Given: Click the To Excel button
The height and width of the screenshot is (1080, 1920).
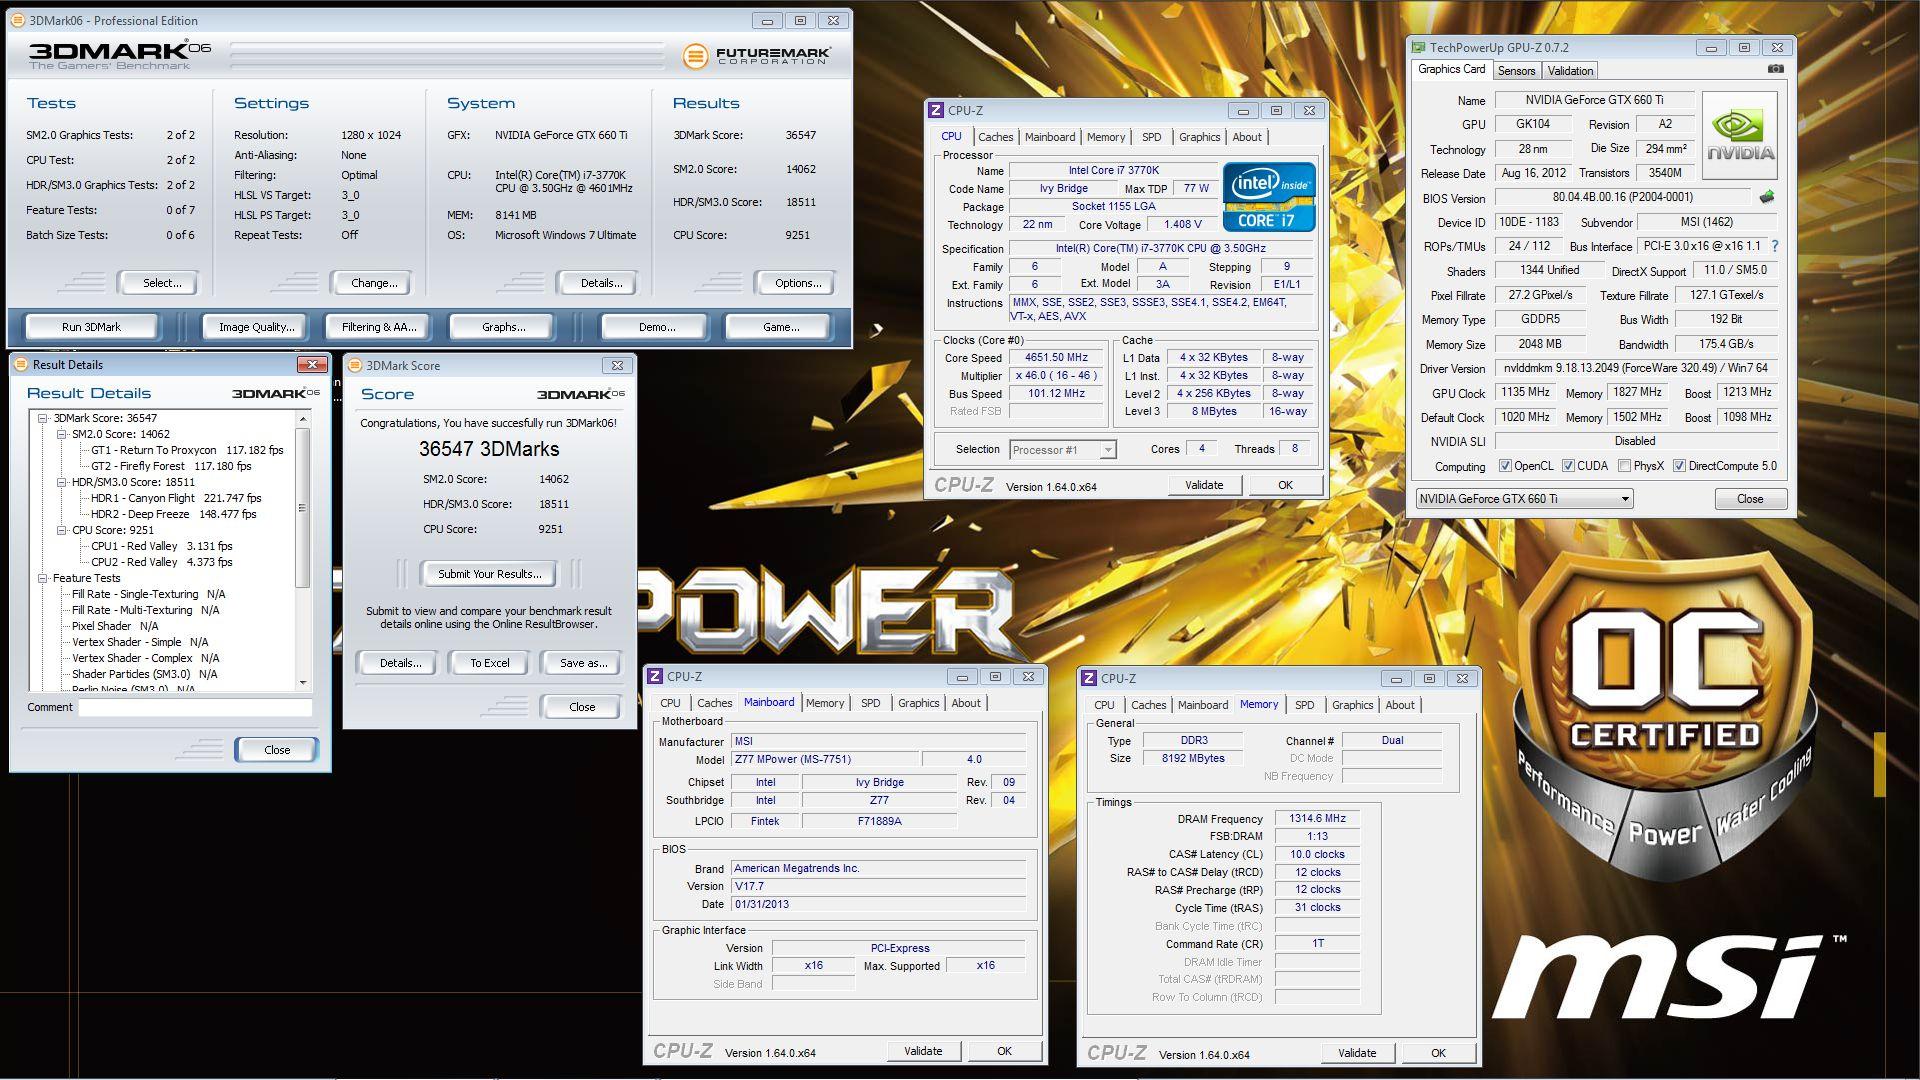Looking at the screenshot, I should click(490, 663).
